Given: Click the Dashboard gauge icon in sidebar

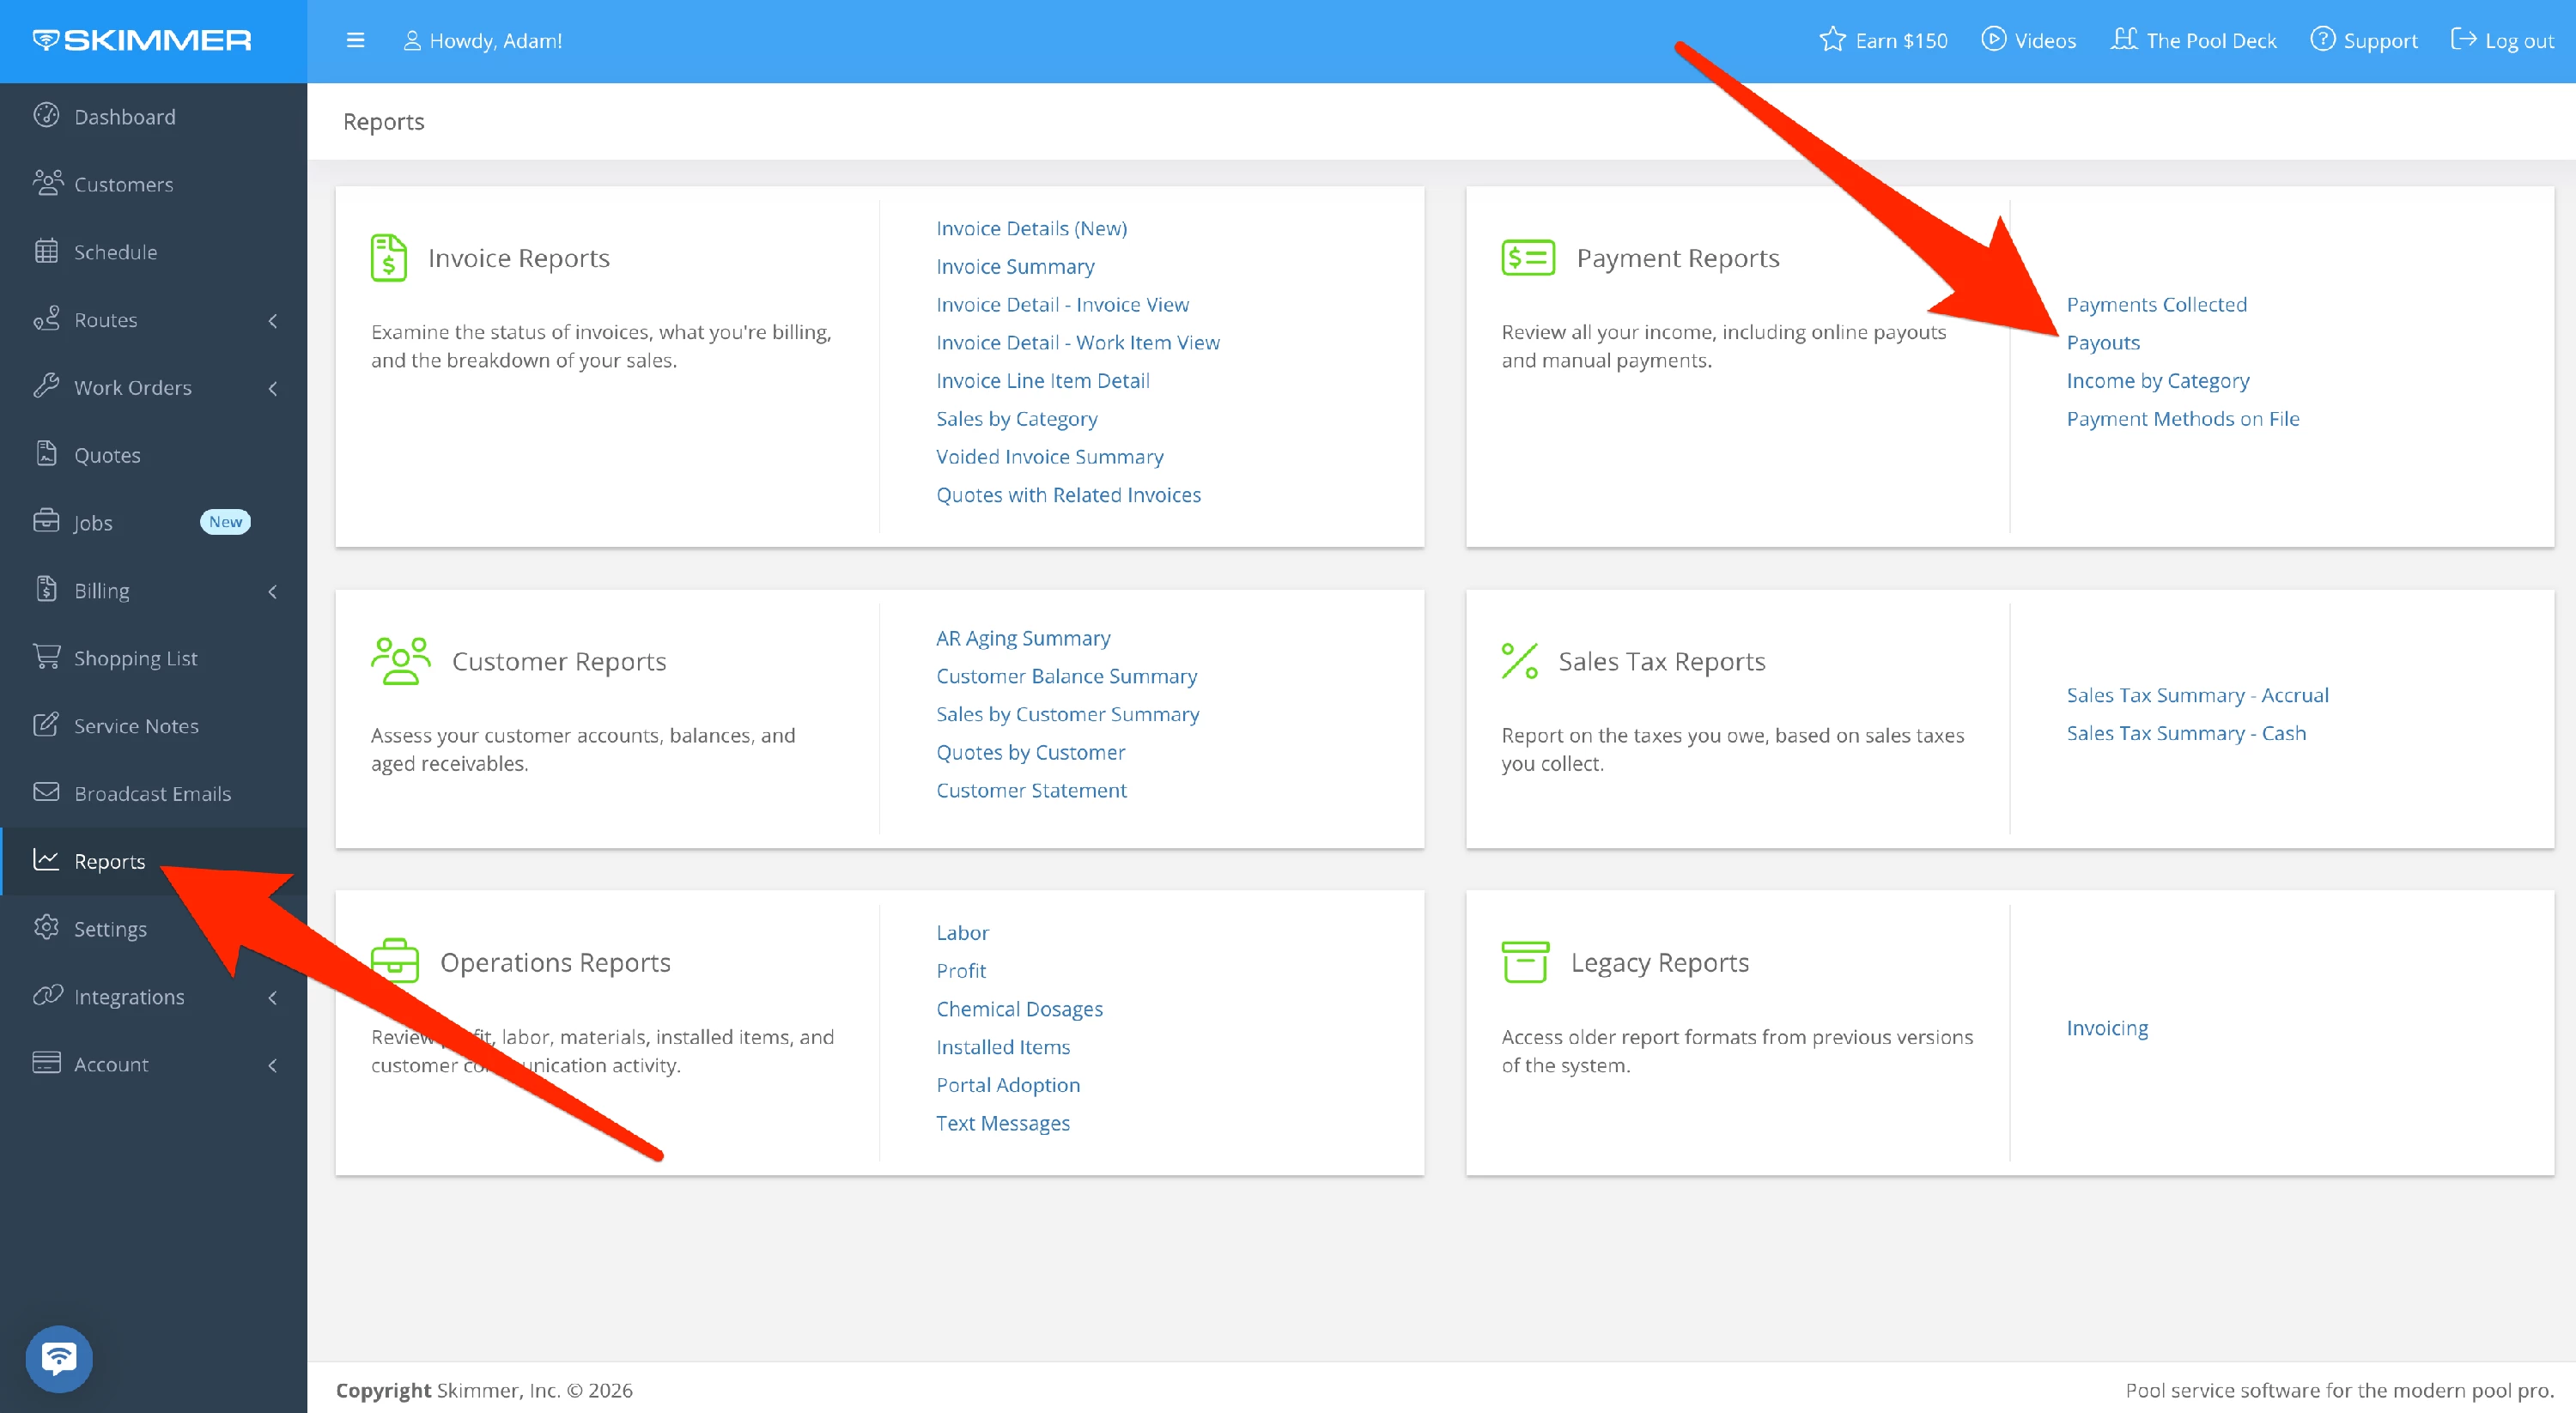Looking at the screenshot, I should (46, 116).
